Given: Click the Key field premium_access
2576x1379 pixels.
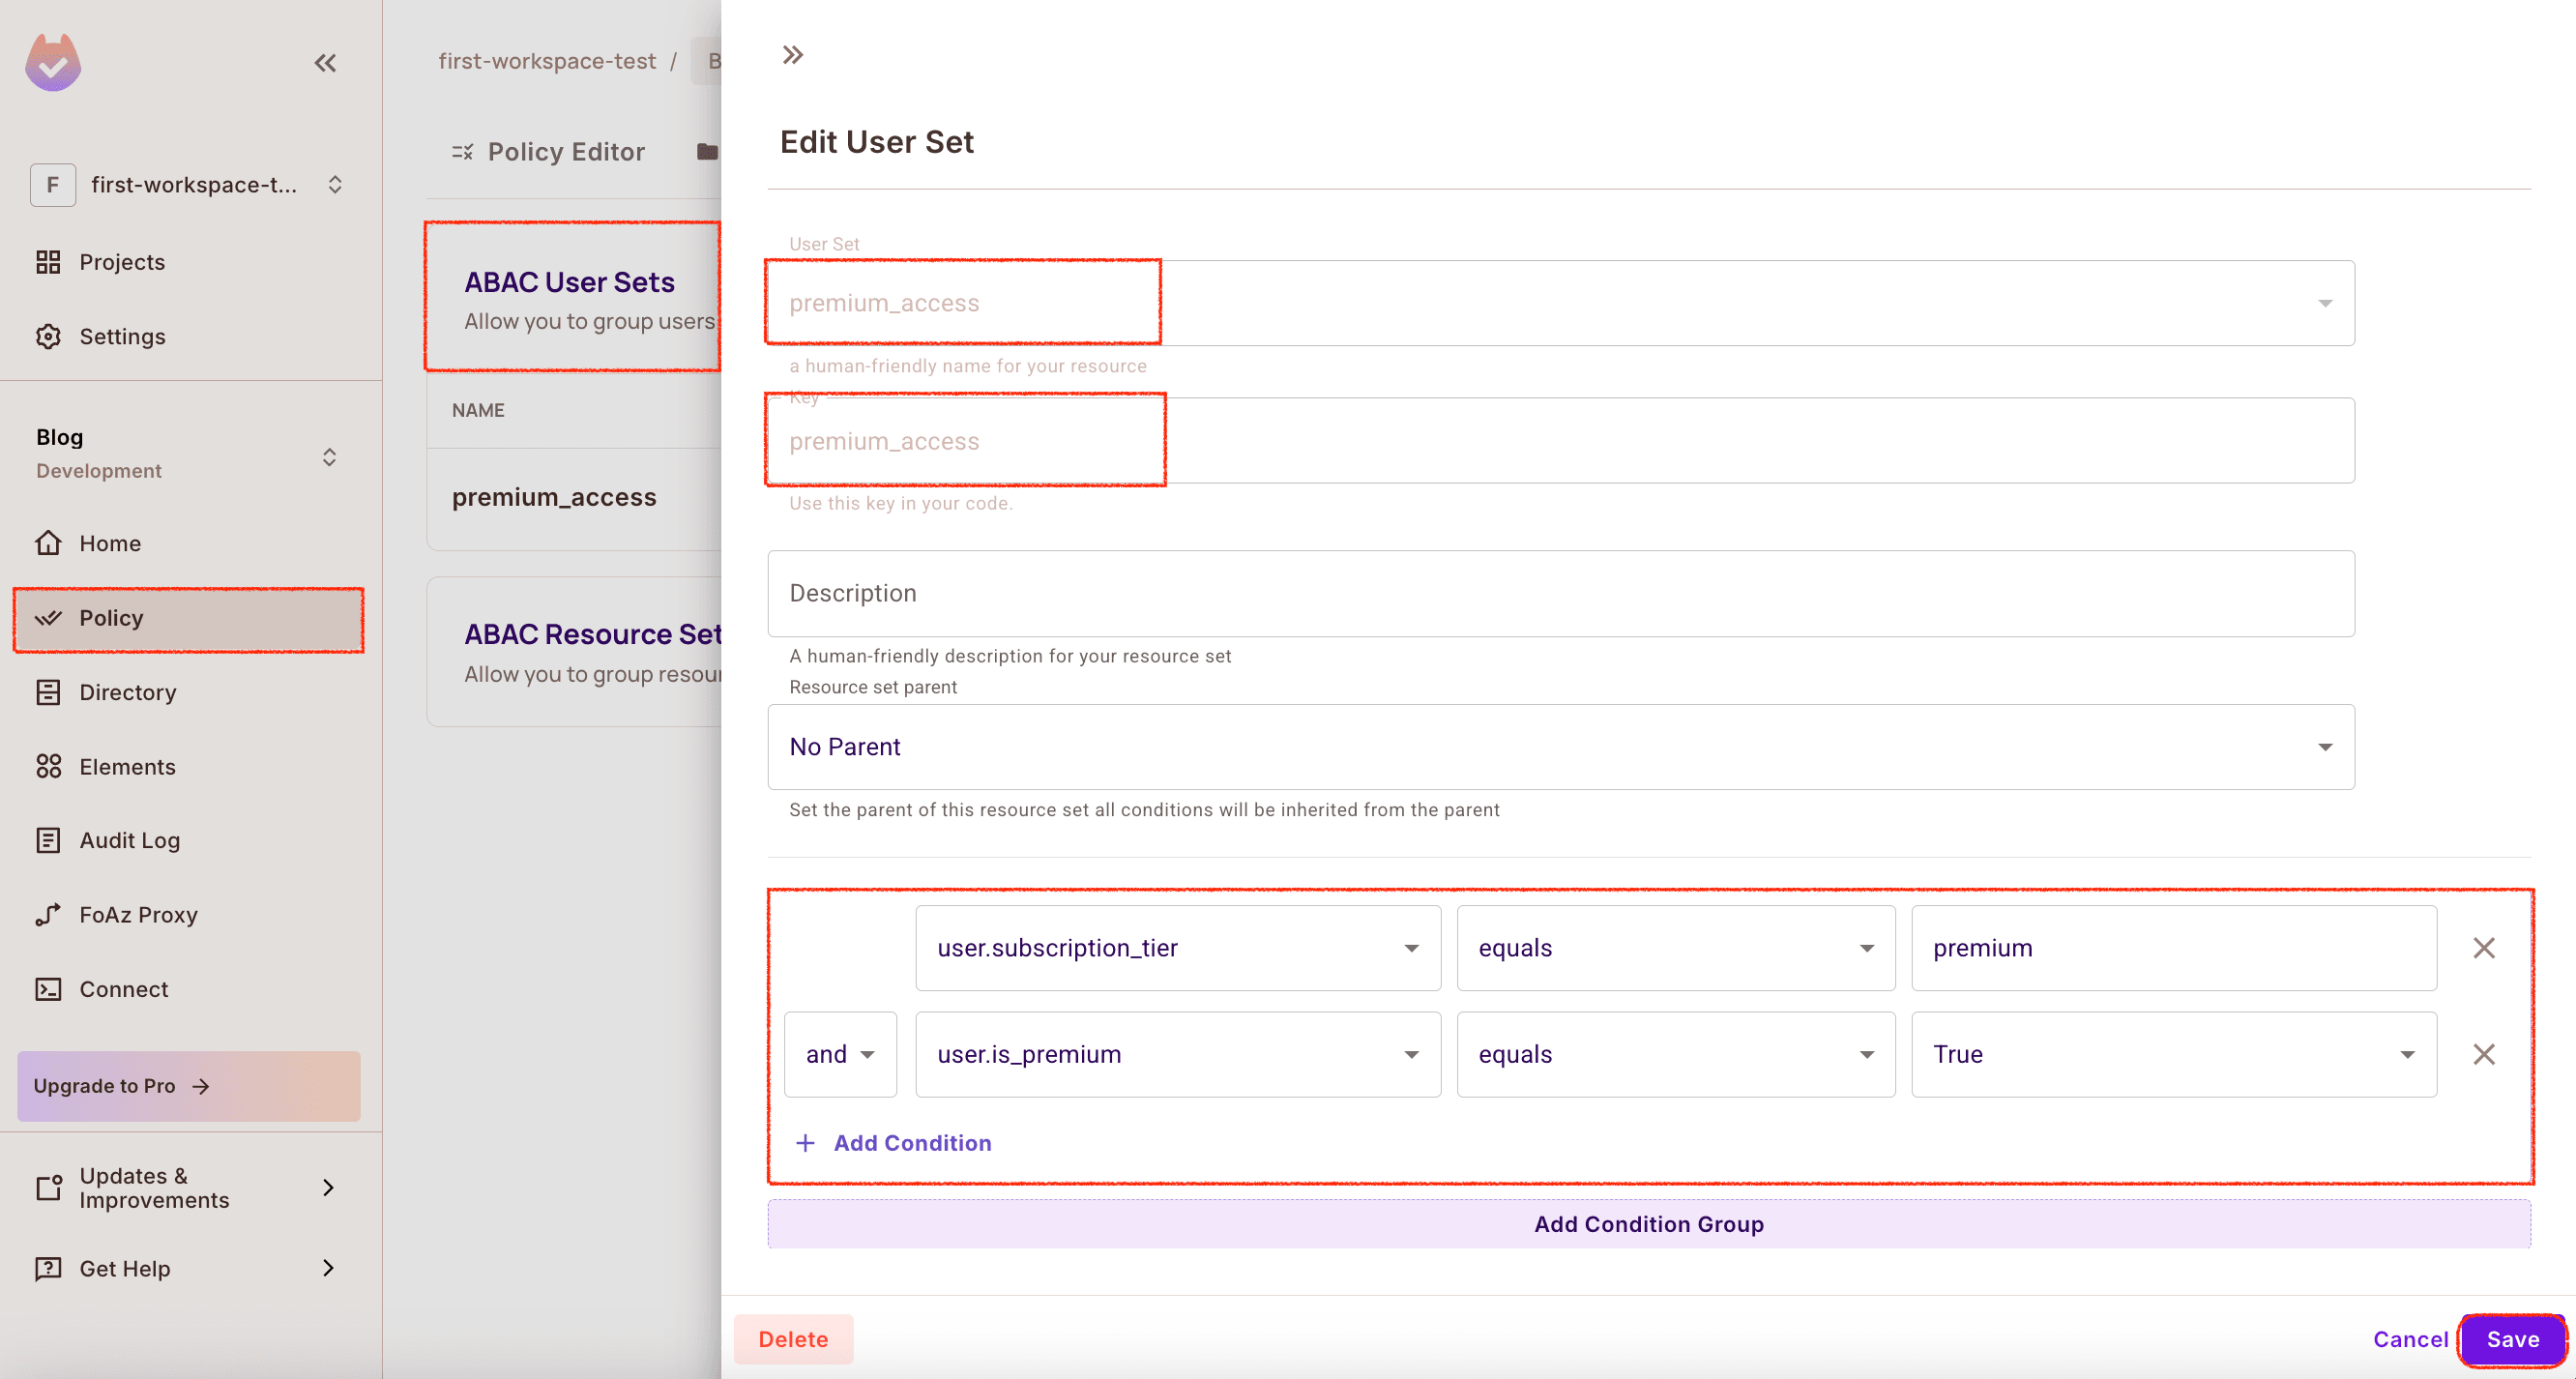Looking at the screenshot, I should coord(1561,441).
